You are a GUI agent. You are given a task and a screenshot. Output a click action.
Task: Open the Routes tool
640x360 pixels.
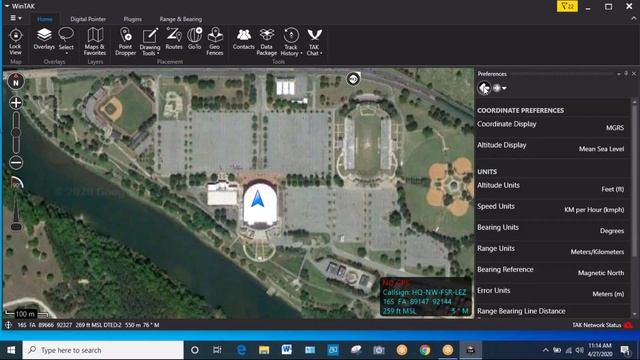coord(174,39)
